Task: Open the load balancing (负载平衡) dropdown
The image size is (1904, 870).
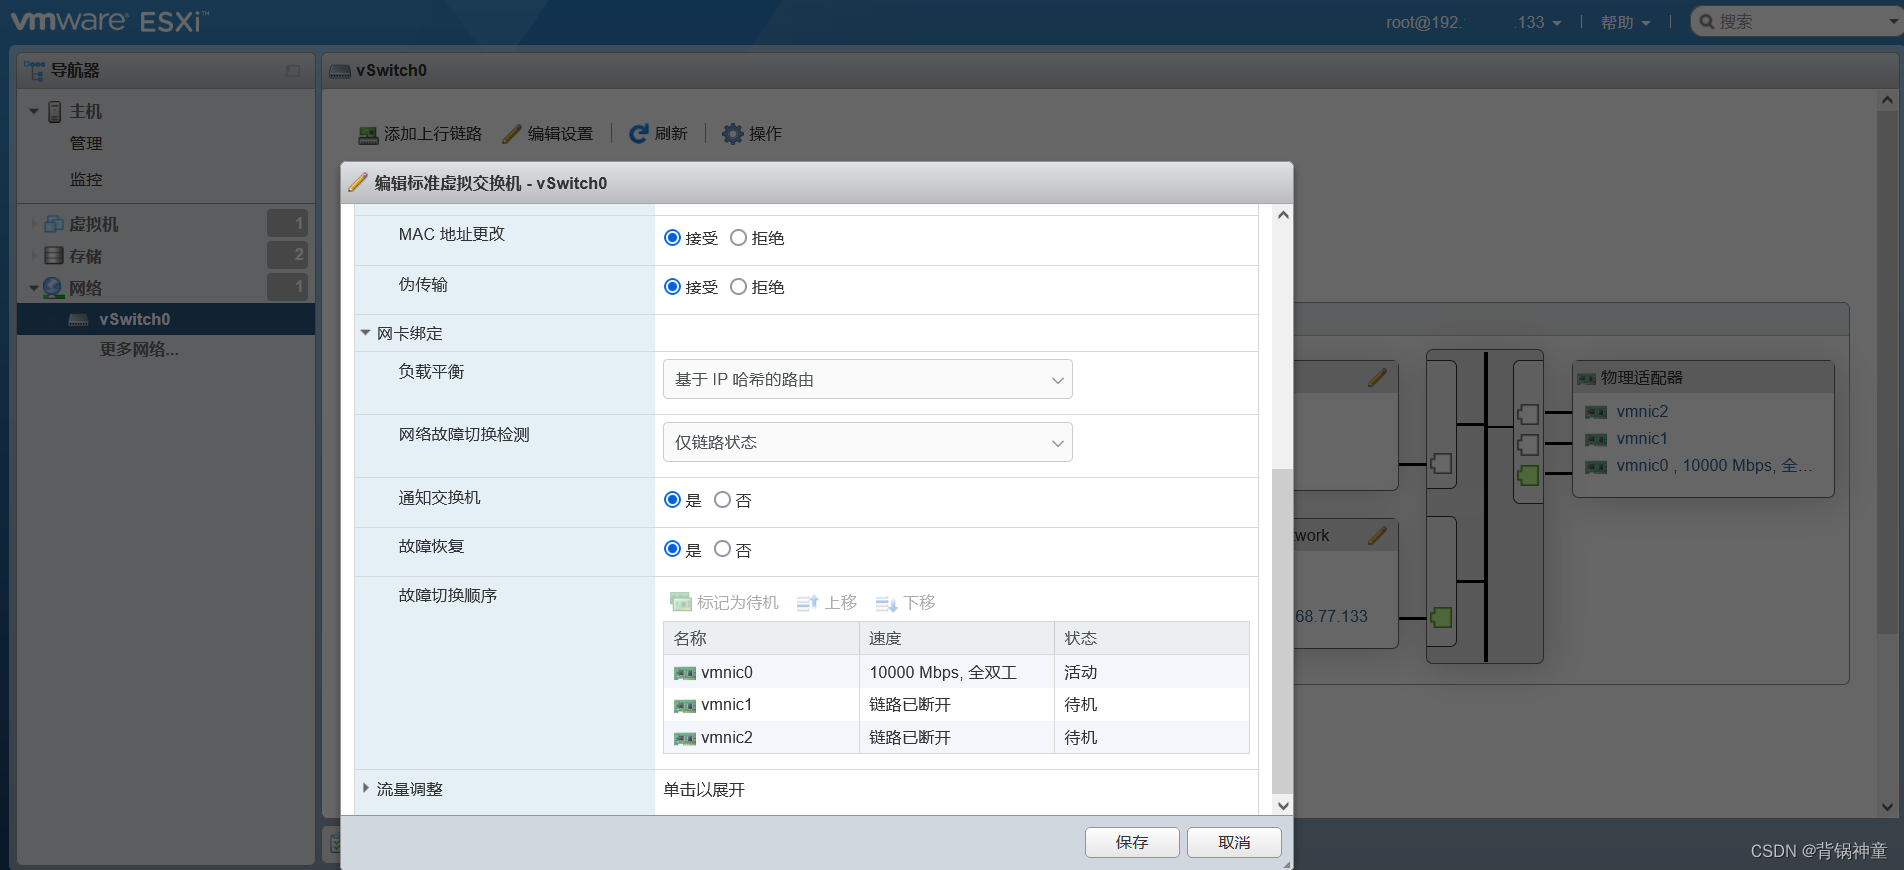Action: point(867,379)
